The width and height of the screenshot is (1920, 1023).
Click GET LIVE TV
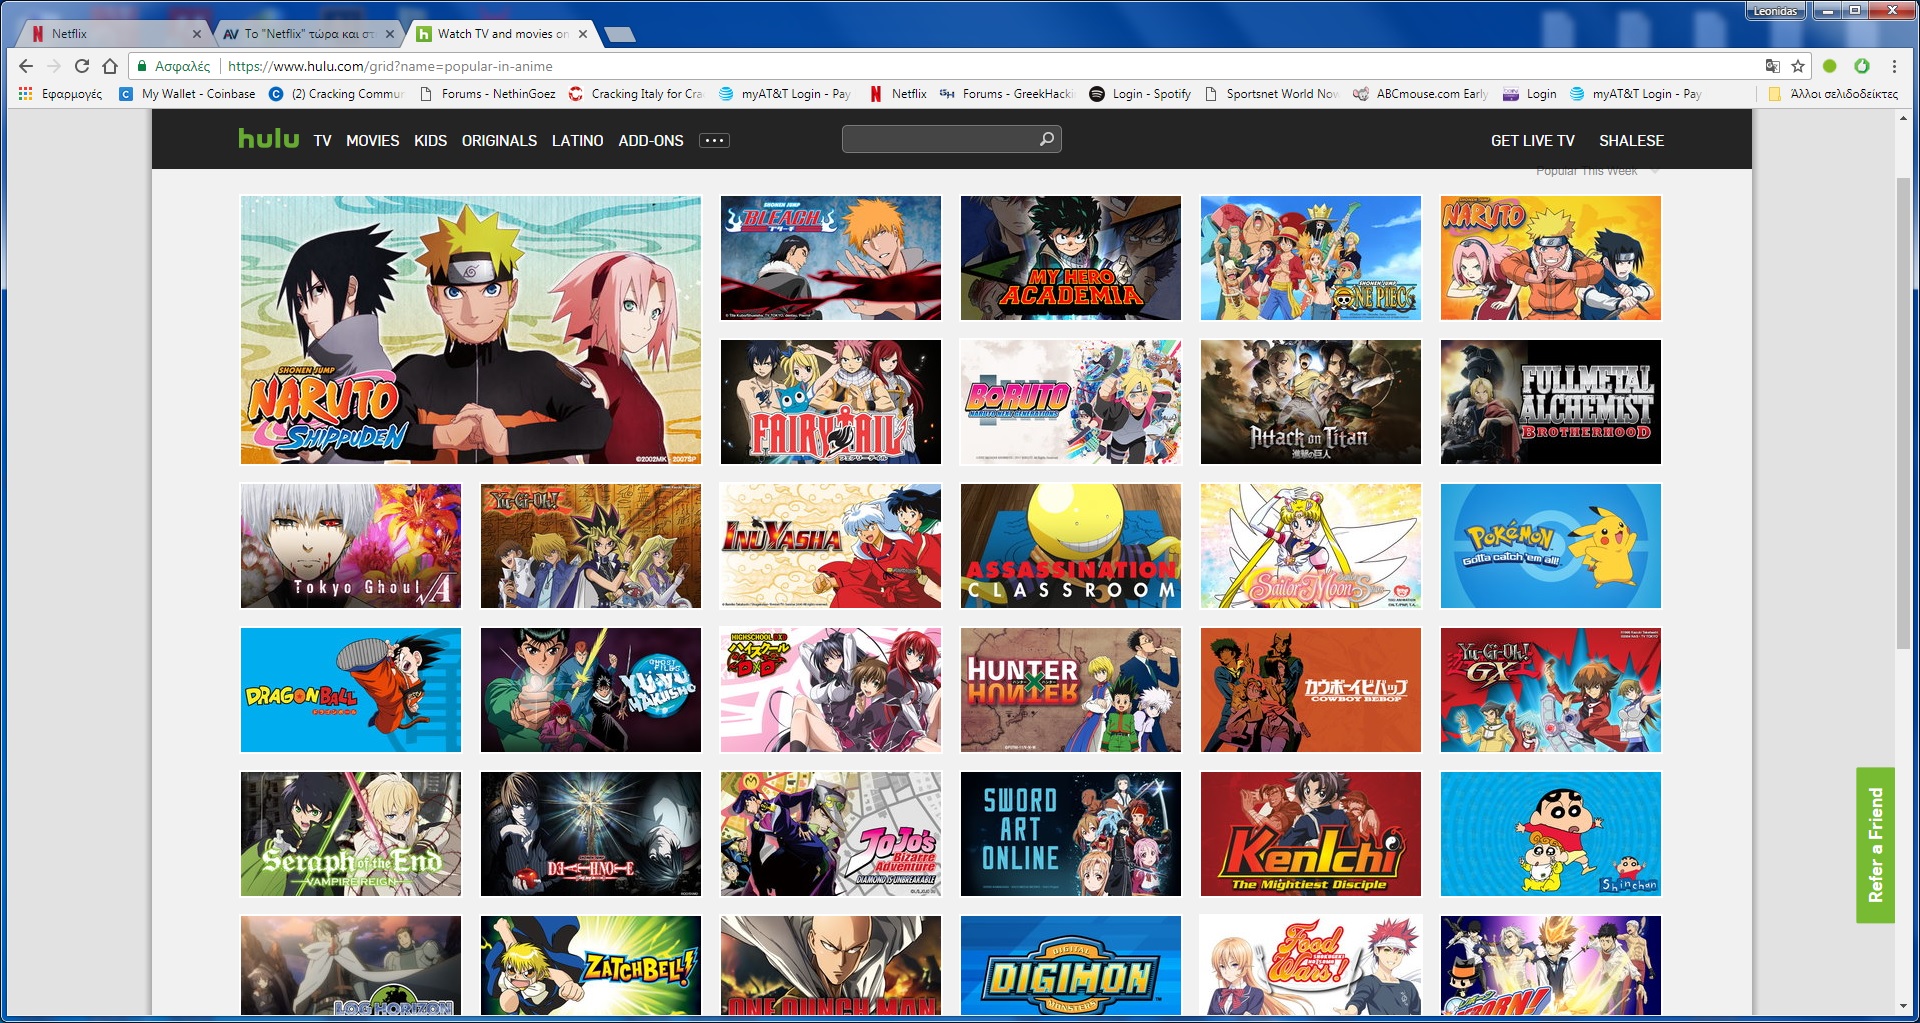[x=1533, y=141]
